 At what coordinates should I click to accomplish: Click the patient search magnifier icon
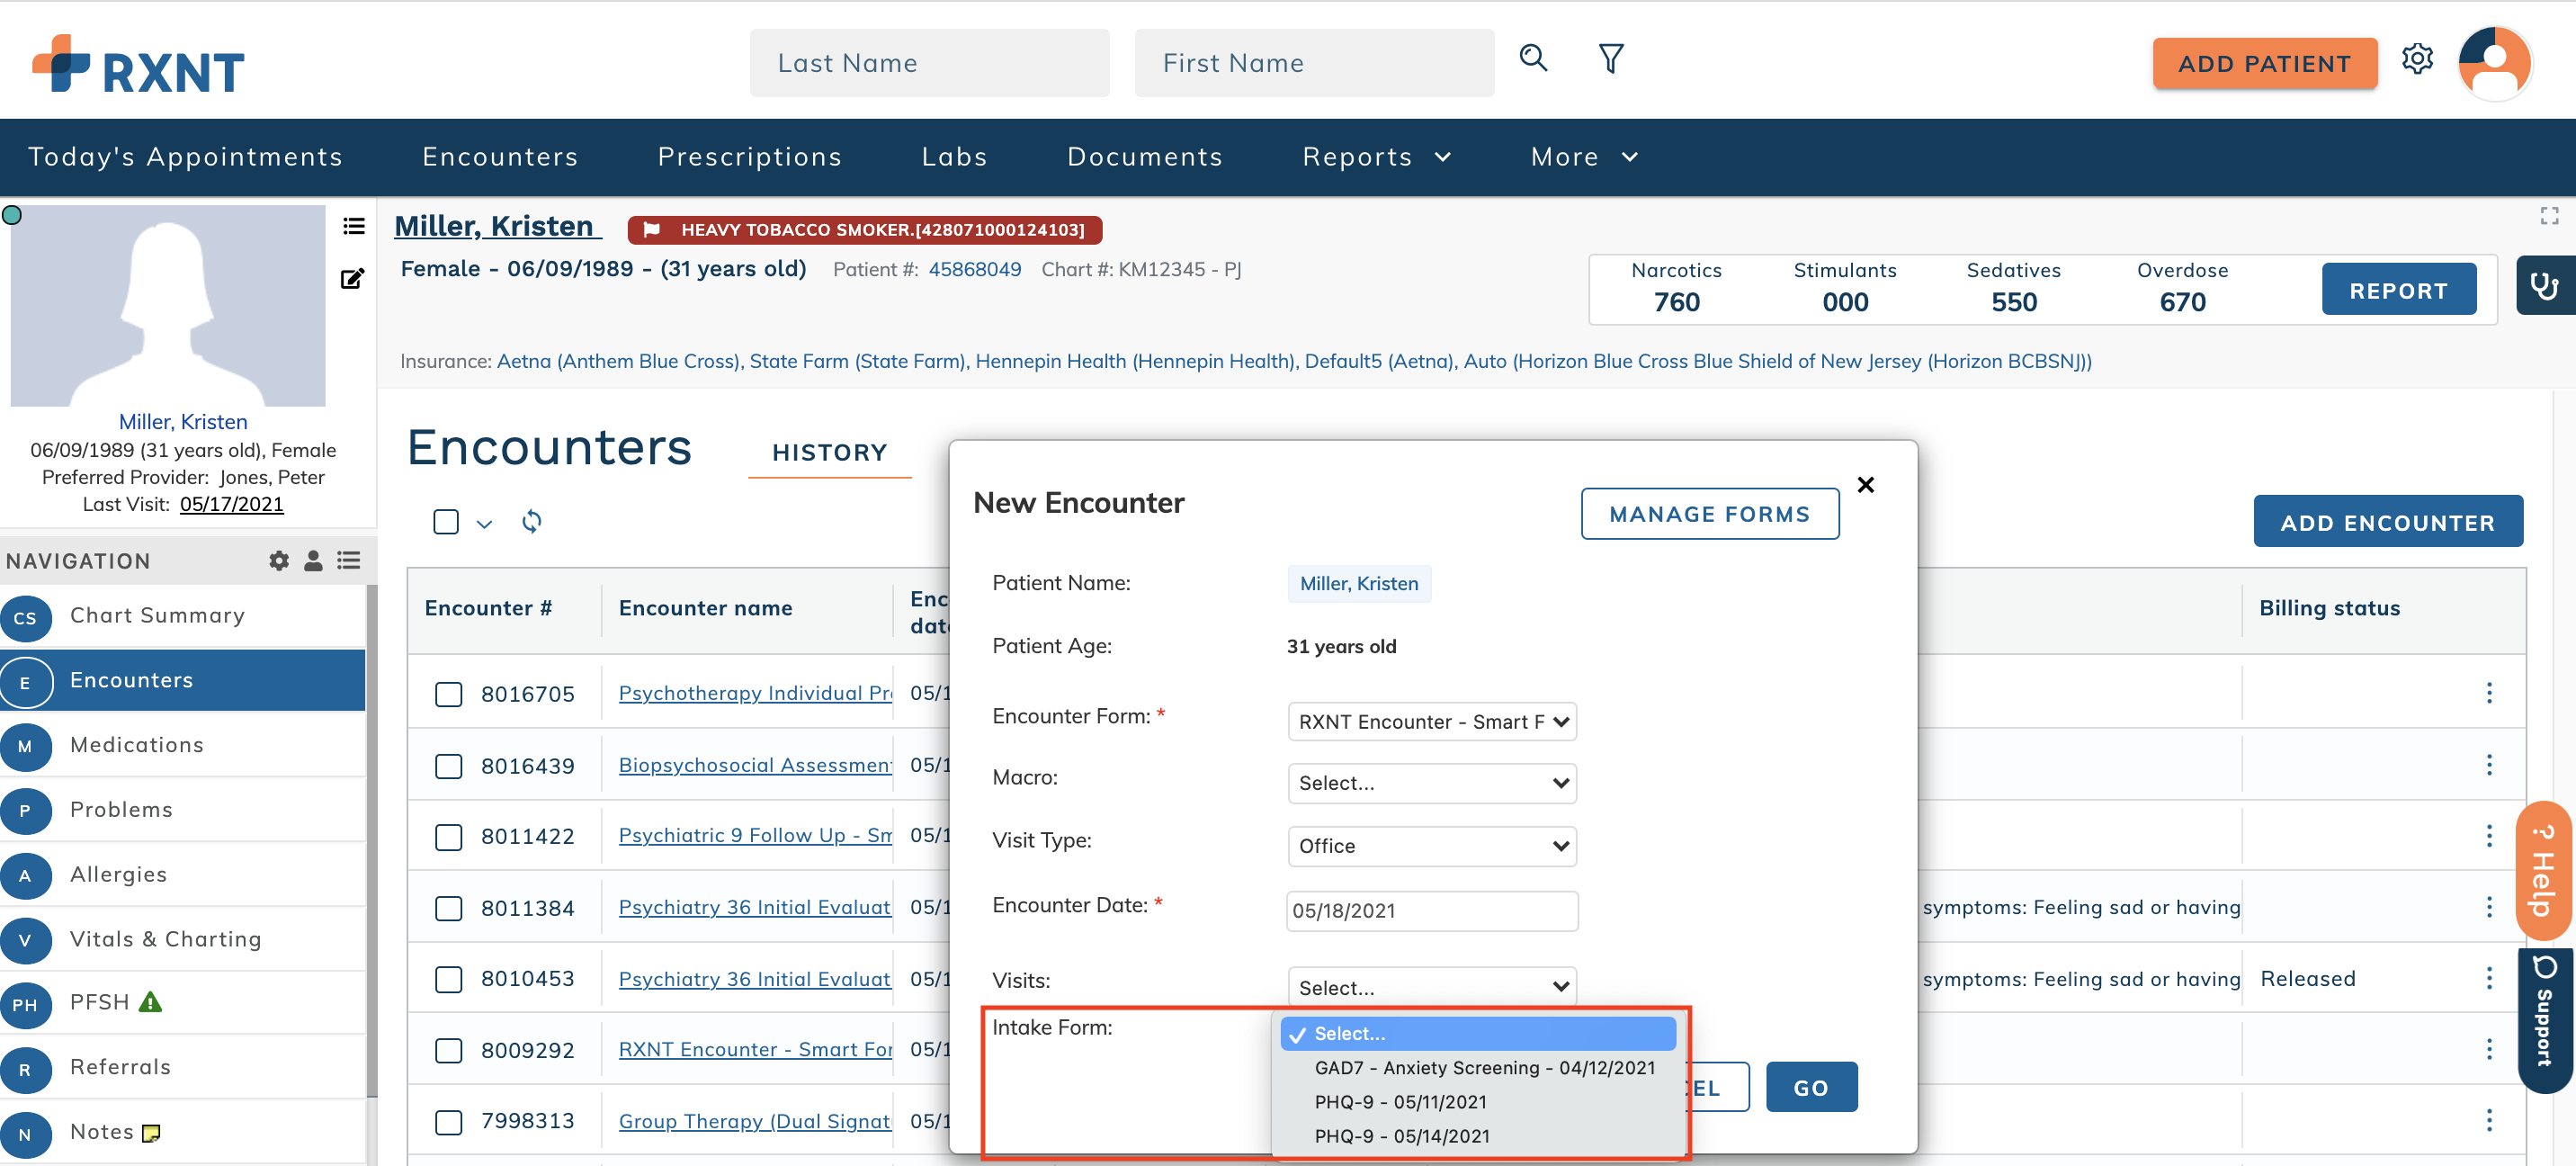[x=1533, y=58]
